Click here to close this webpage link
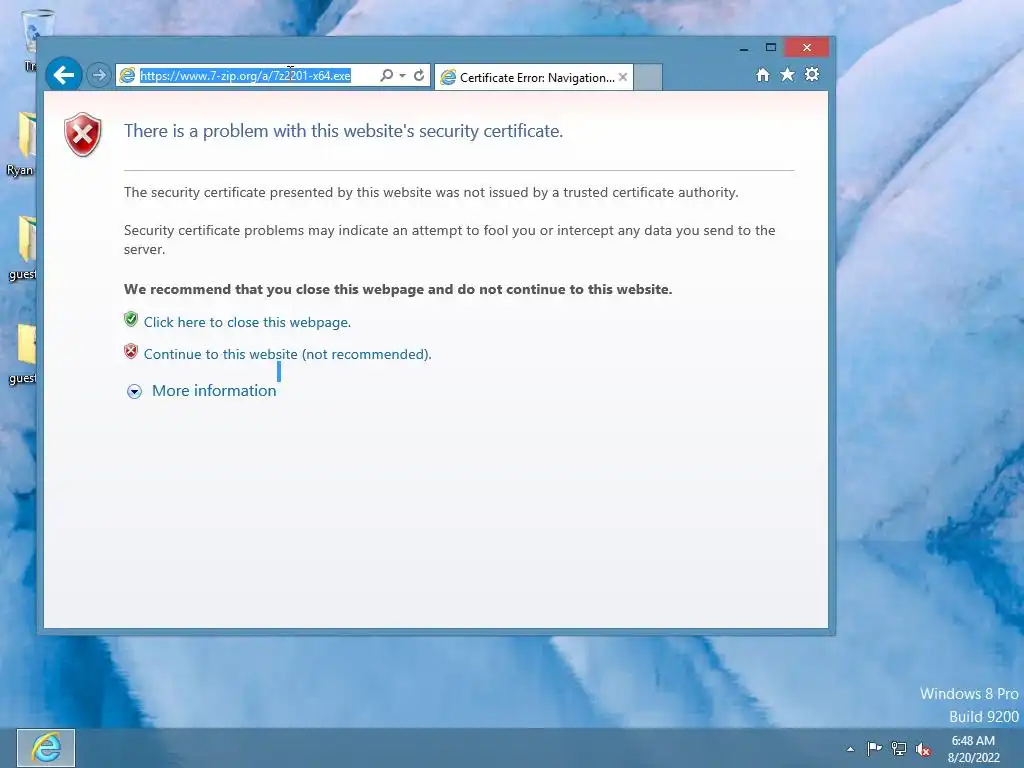This screenshot has width=1024, height=768. tap(248, 322)
